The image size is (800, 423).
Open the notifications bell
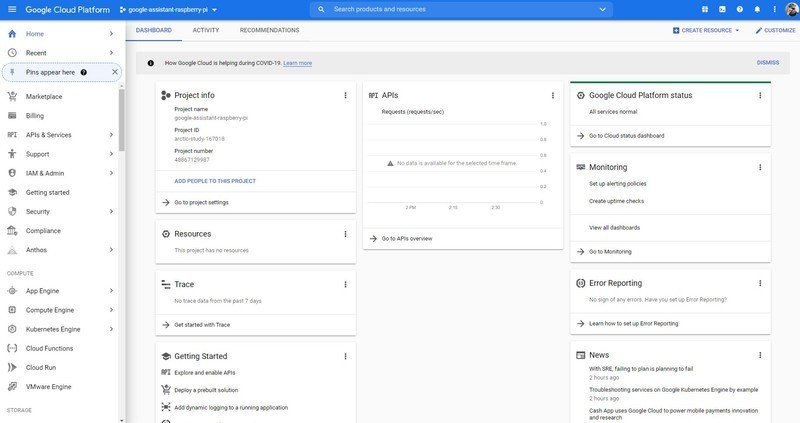pos(758,9)
